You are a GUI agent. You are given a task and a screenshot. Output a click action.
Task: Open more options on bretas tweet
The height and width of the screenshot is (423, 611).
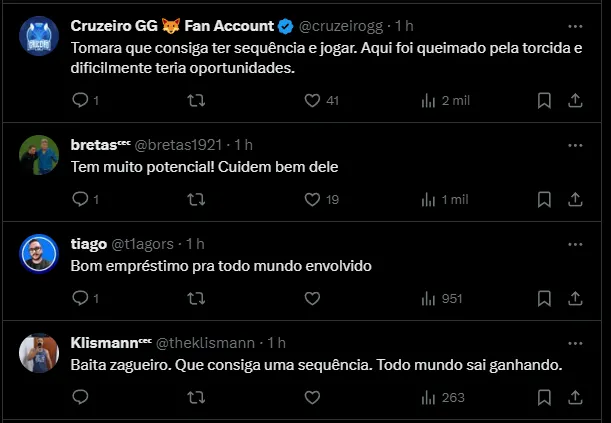[575, 145]
